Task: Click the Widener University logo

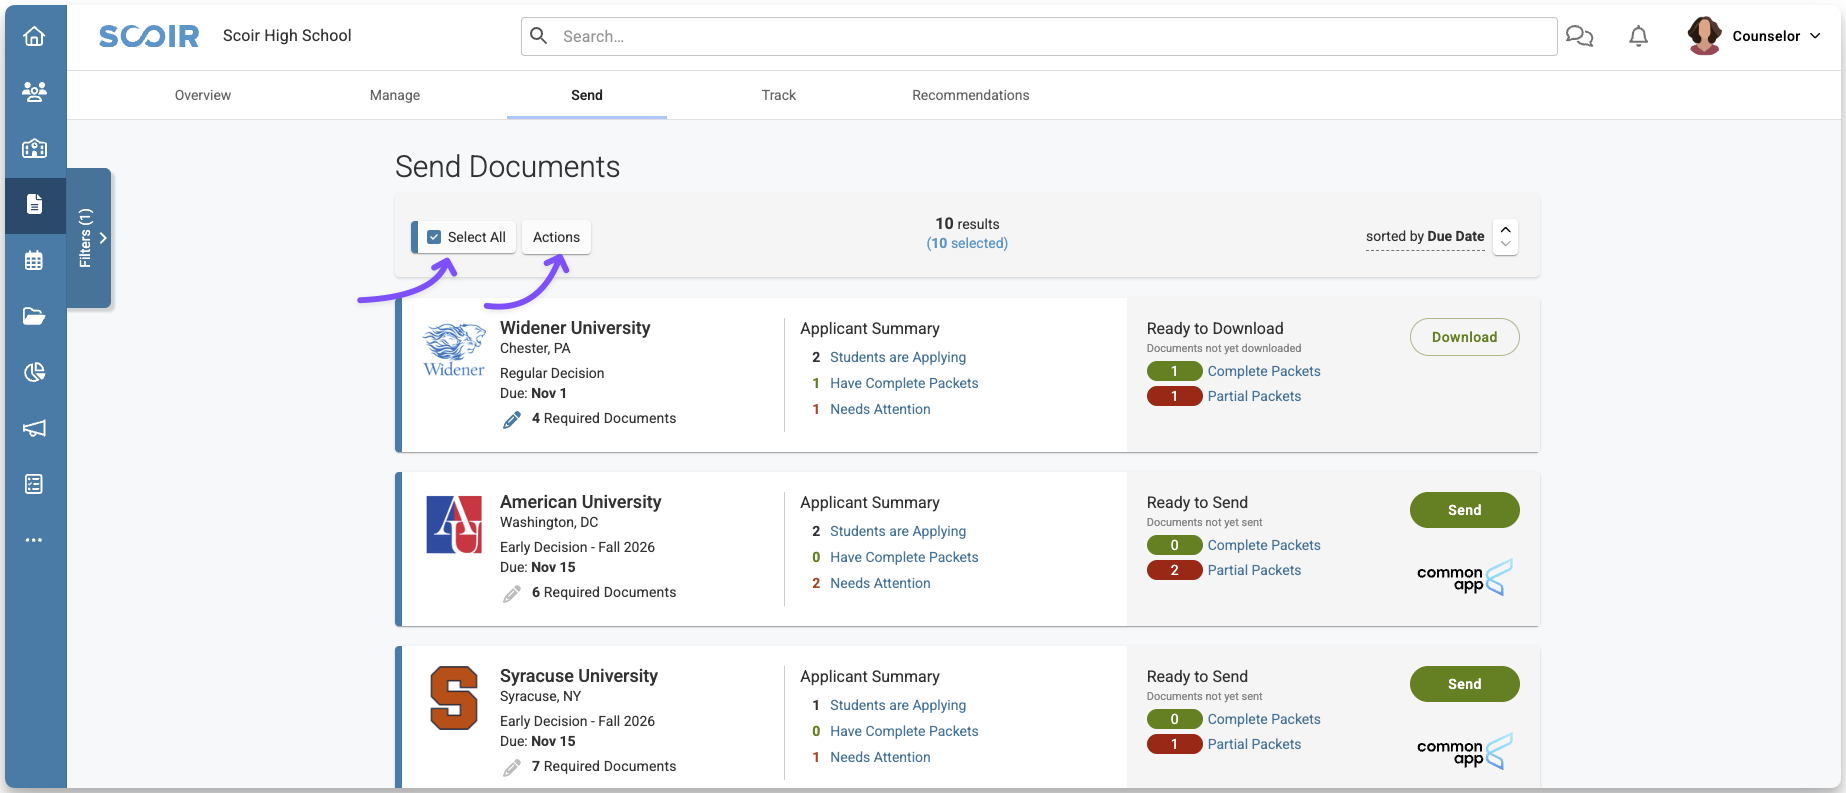Action: (x=454, y=349)
